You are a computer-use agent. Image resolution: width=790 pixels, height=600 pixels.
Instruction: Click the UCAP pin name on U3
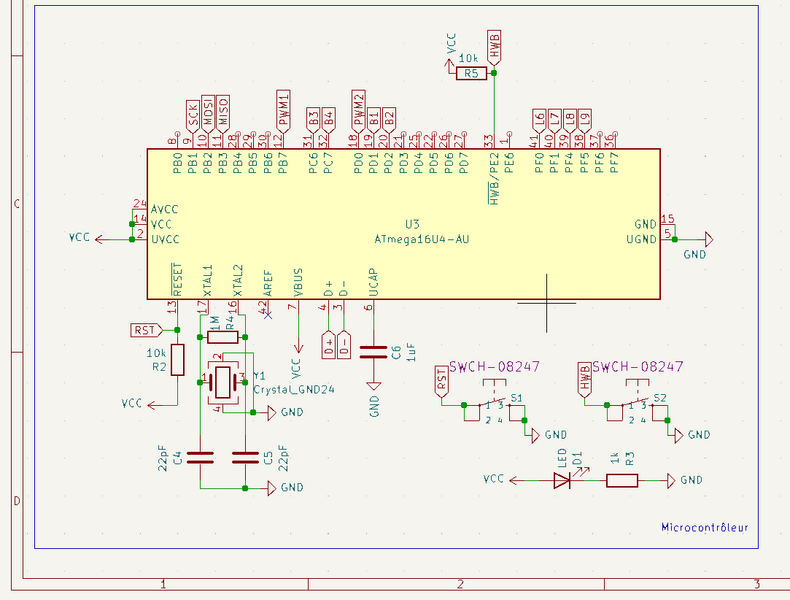(x=373, y=282)
